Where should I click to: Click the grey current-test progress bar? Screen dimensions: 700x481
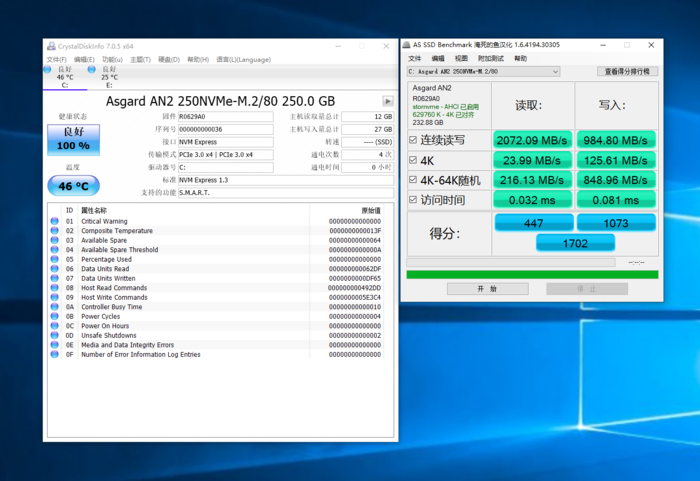(x=511, y=262)
